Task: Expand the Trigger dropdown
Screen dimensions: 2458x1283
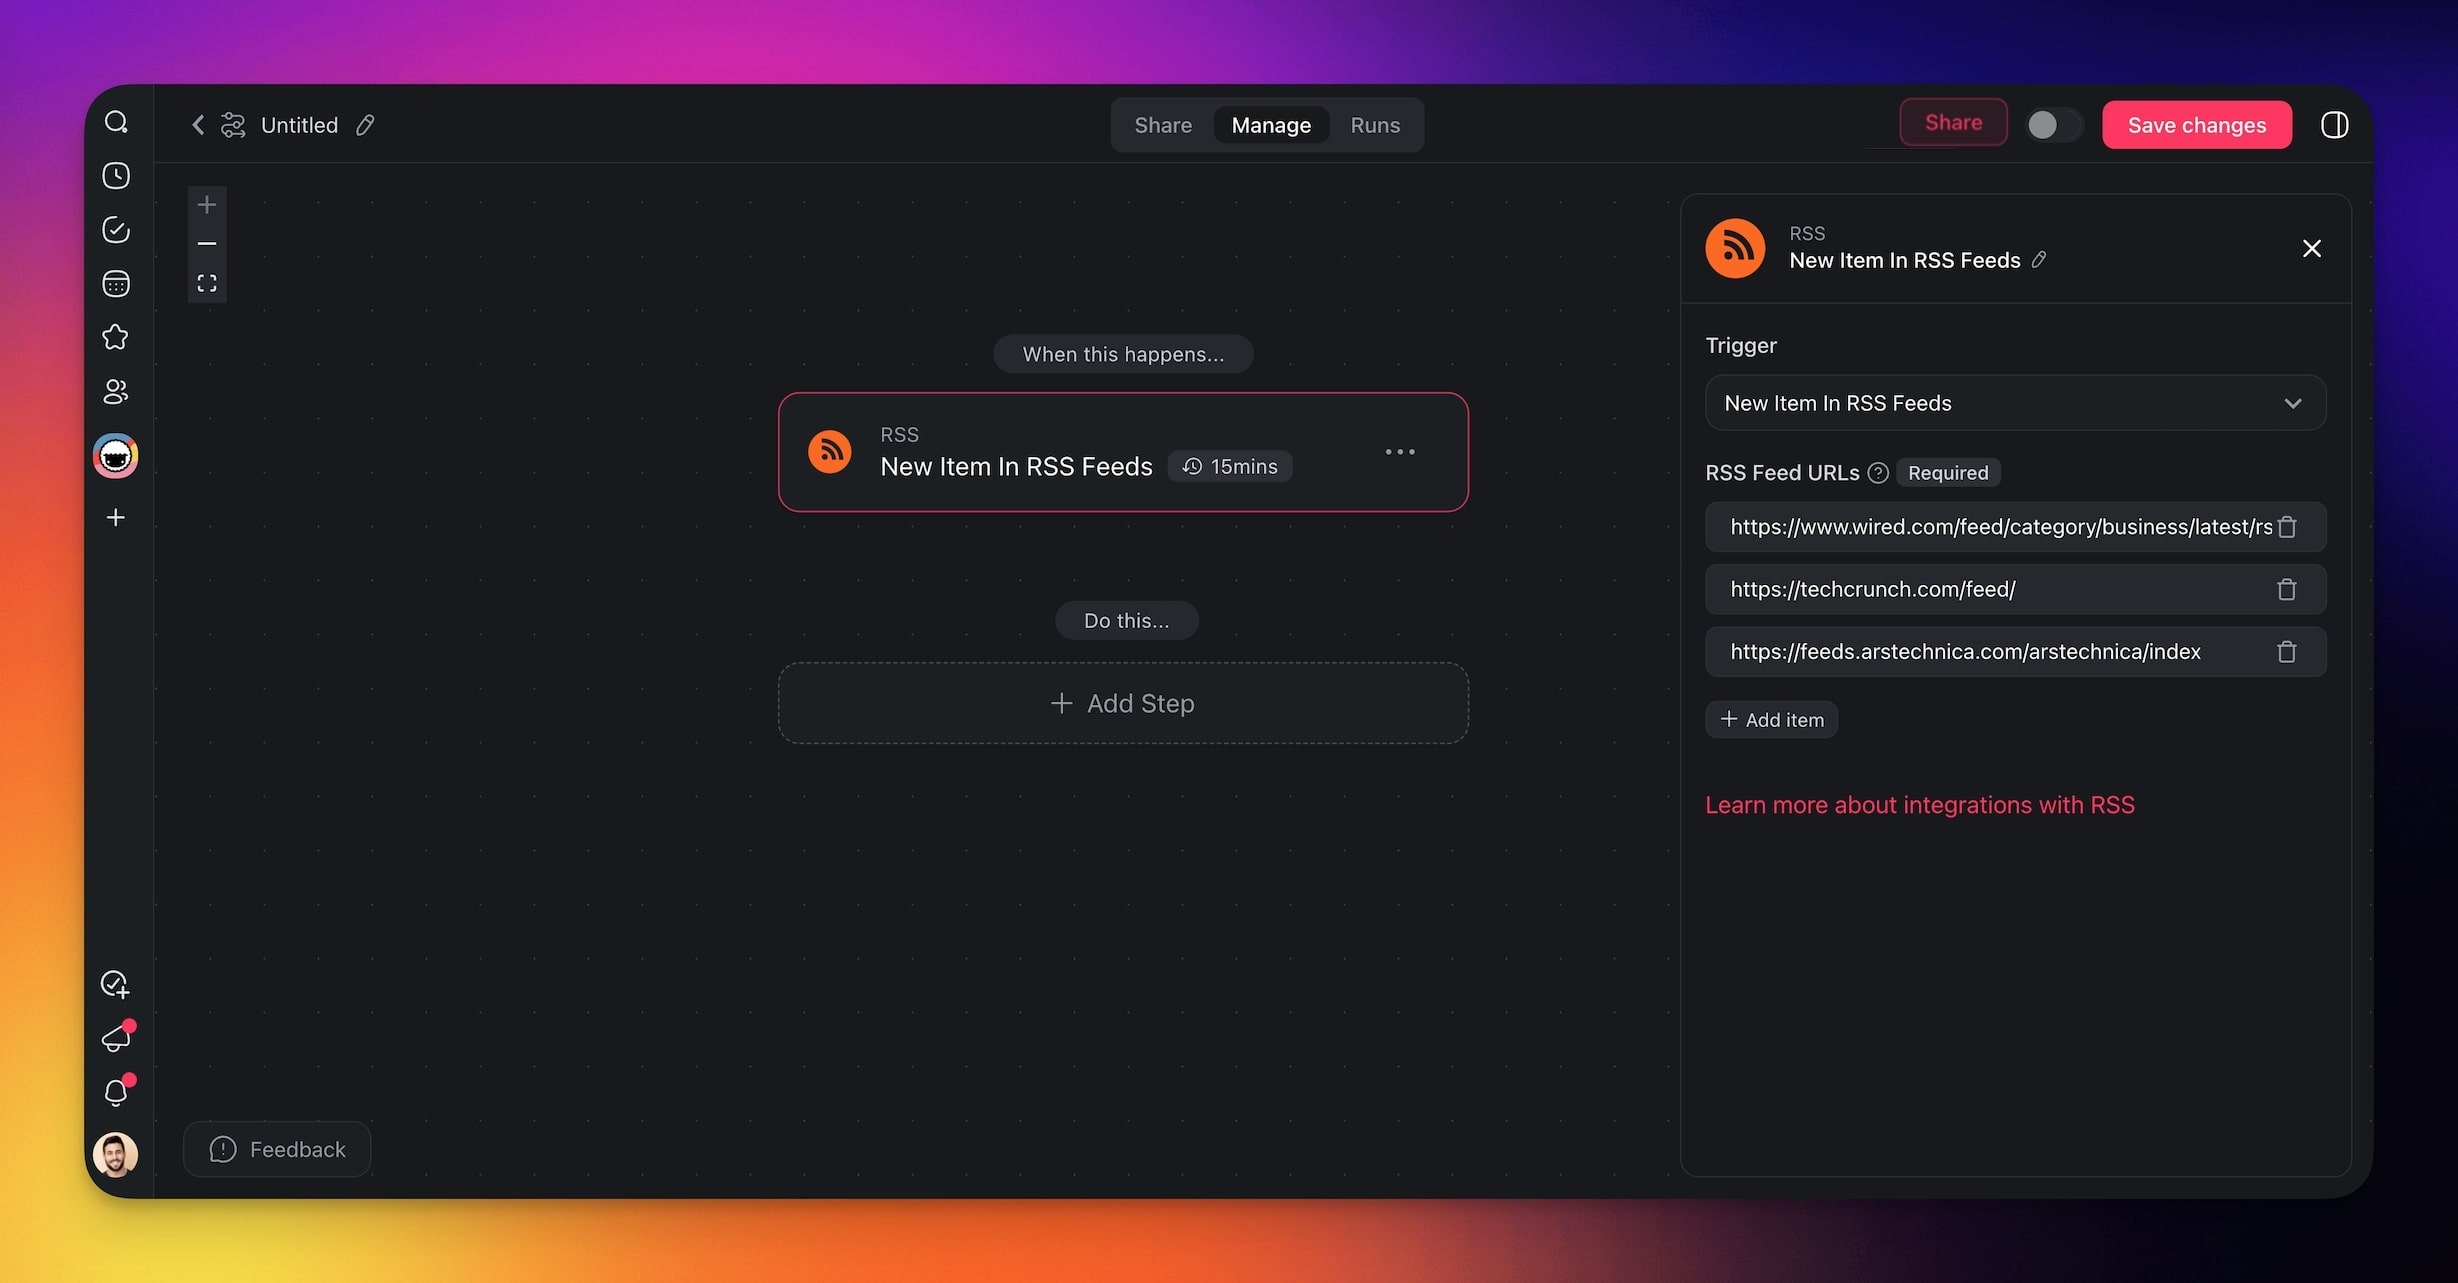Action: (2015, 403)
